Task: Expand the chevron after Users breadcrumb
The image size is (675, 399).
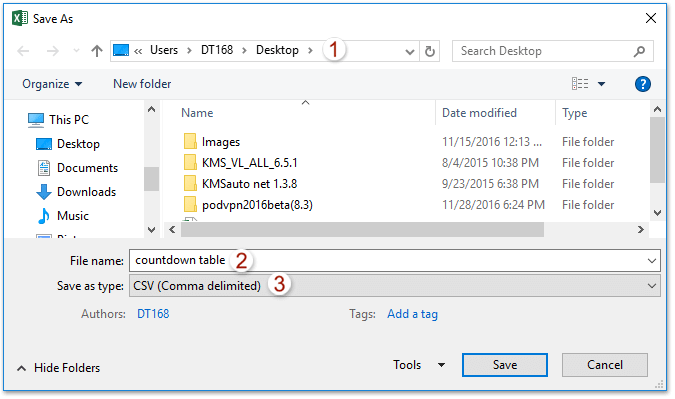Action: tap(189, 50)
